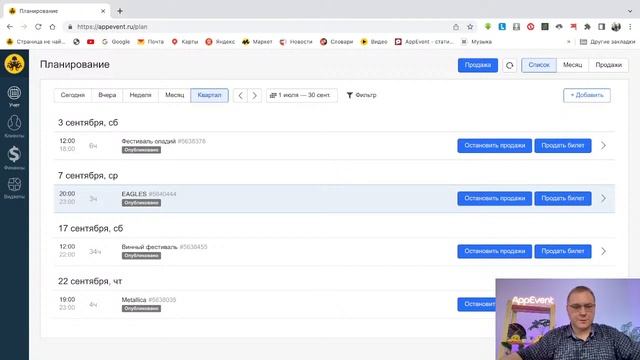The width and height of the screenshot is (640, 360).
Task: Bookmark this page with star icon
Action: 470,27
